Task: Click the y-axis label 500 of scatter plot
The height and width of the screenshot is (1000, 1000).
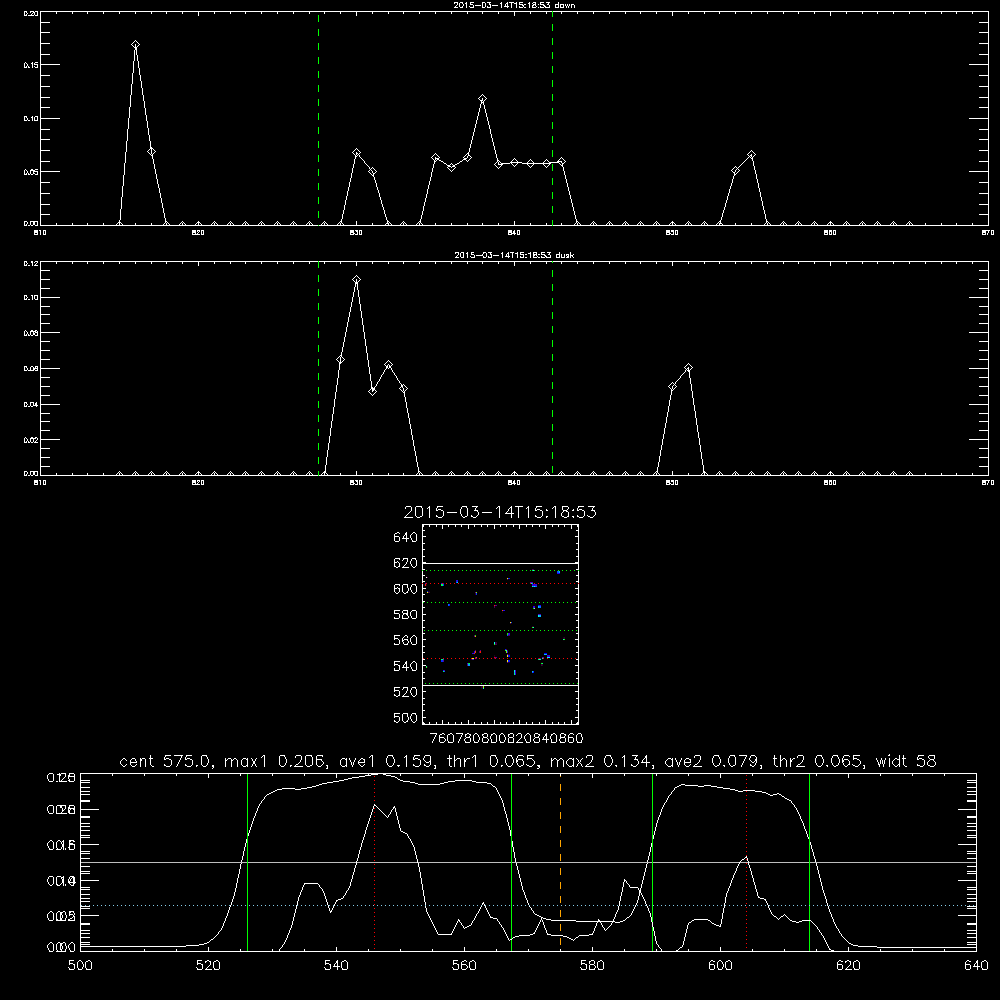Action: (x=406, y=717)
